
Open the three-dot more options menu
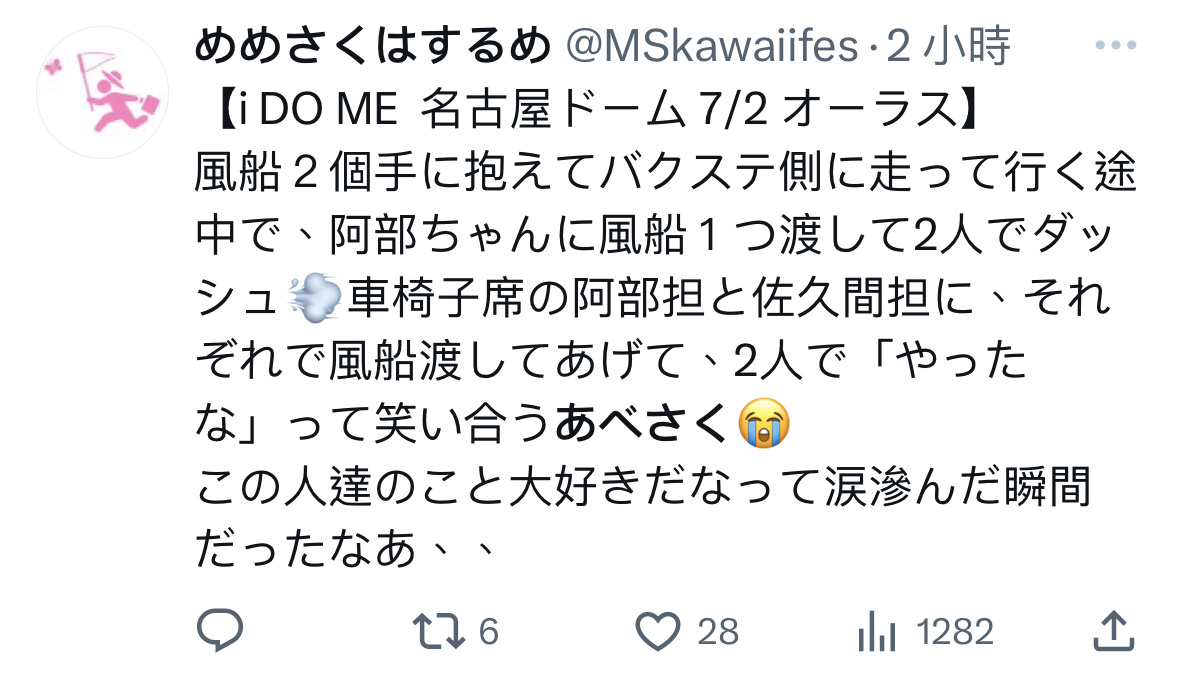click(1115, 45)
